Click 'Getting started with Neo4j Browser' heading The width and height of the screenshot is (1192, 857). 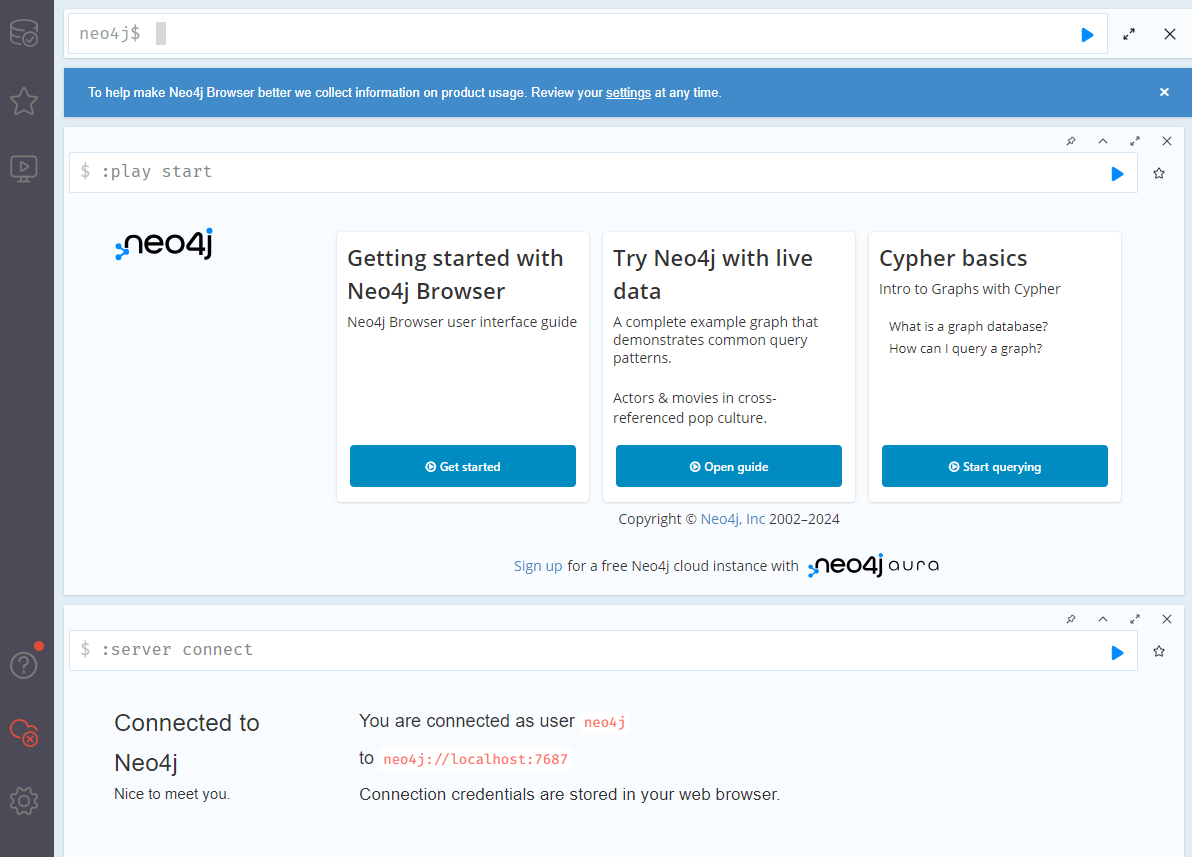(455, 275)
